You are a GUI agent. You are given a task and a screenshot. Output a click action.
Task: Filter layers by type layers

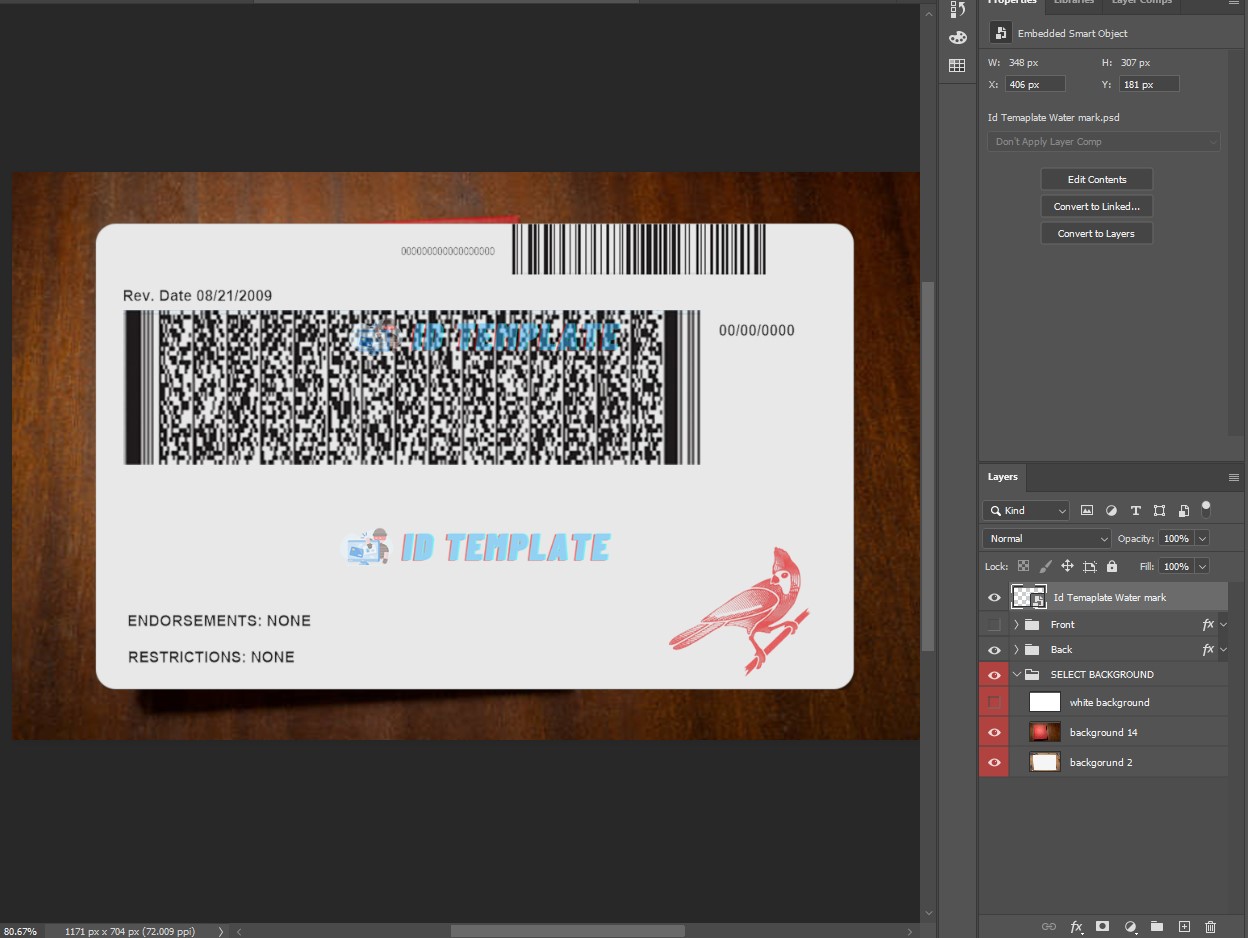click(x=1135, y=510)
